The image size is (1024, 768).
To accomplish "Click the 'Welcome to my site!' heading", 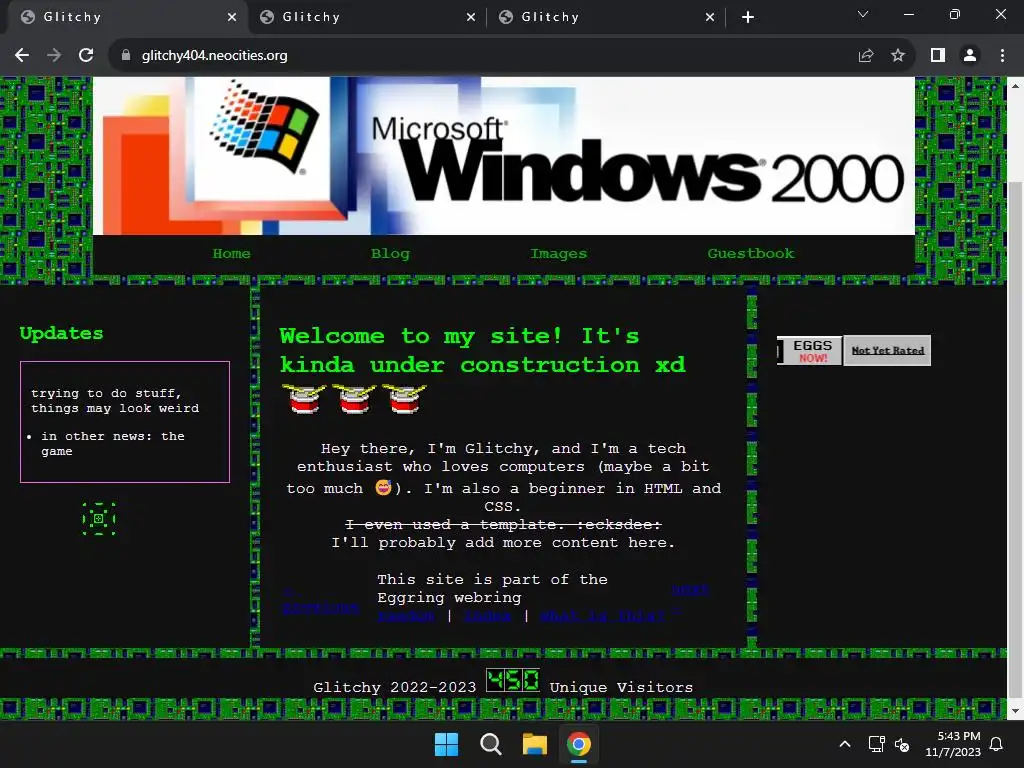I will (x=483, y=350).
